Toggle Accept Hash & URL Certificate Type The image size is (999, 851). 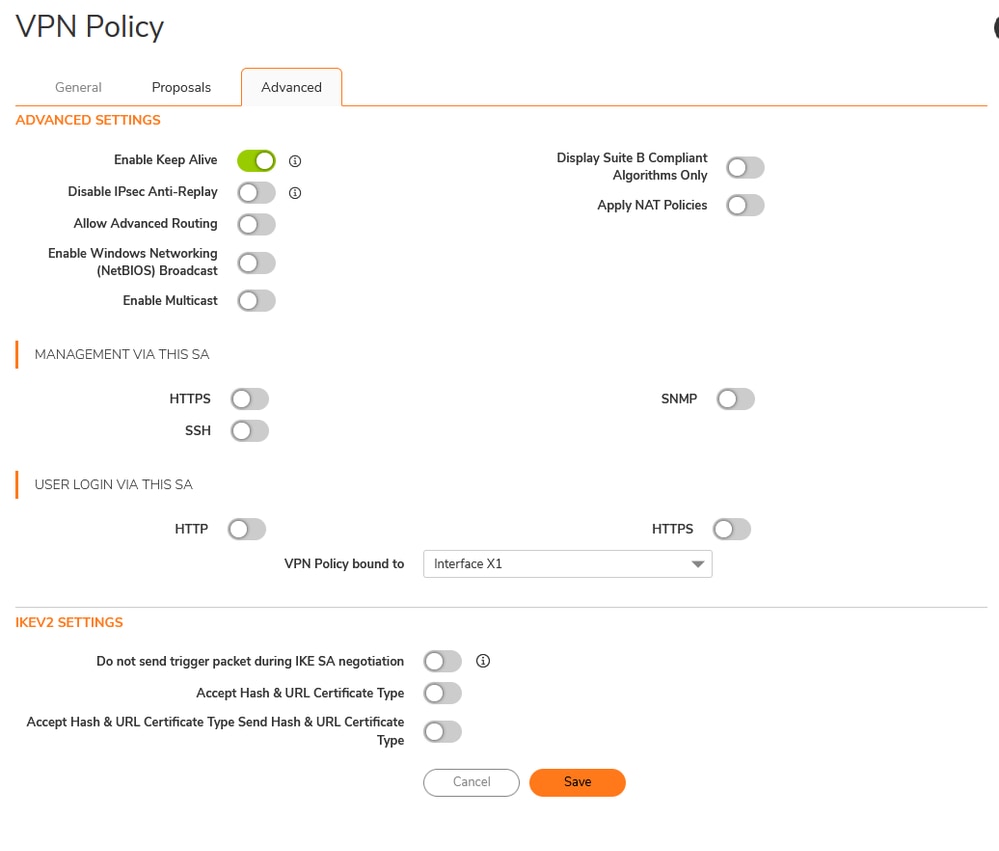pyautogui.click(x=443, y=693)
